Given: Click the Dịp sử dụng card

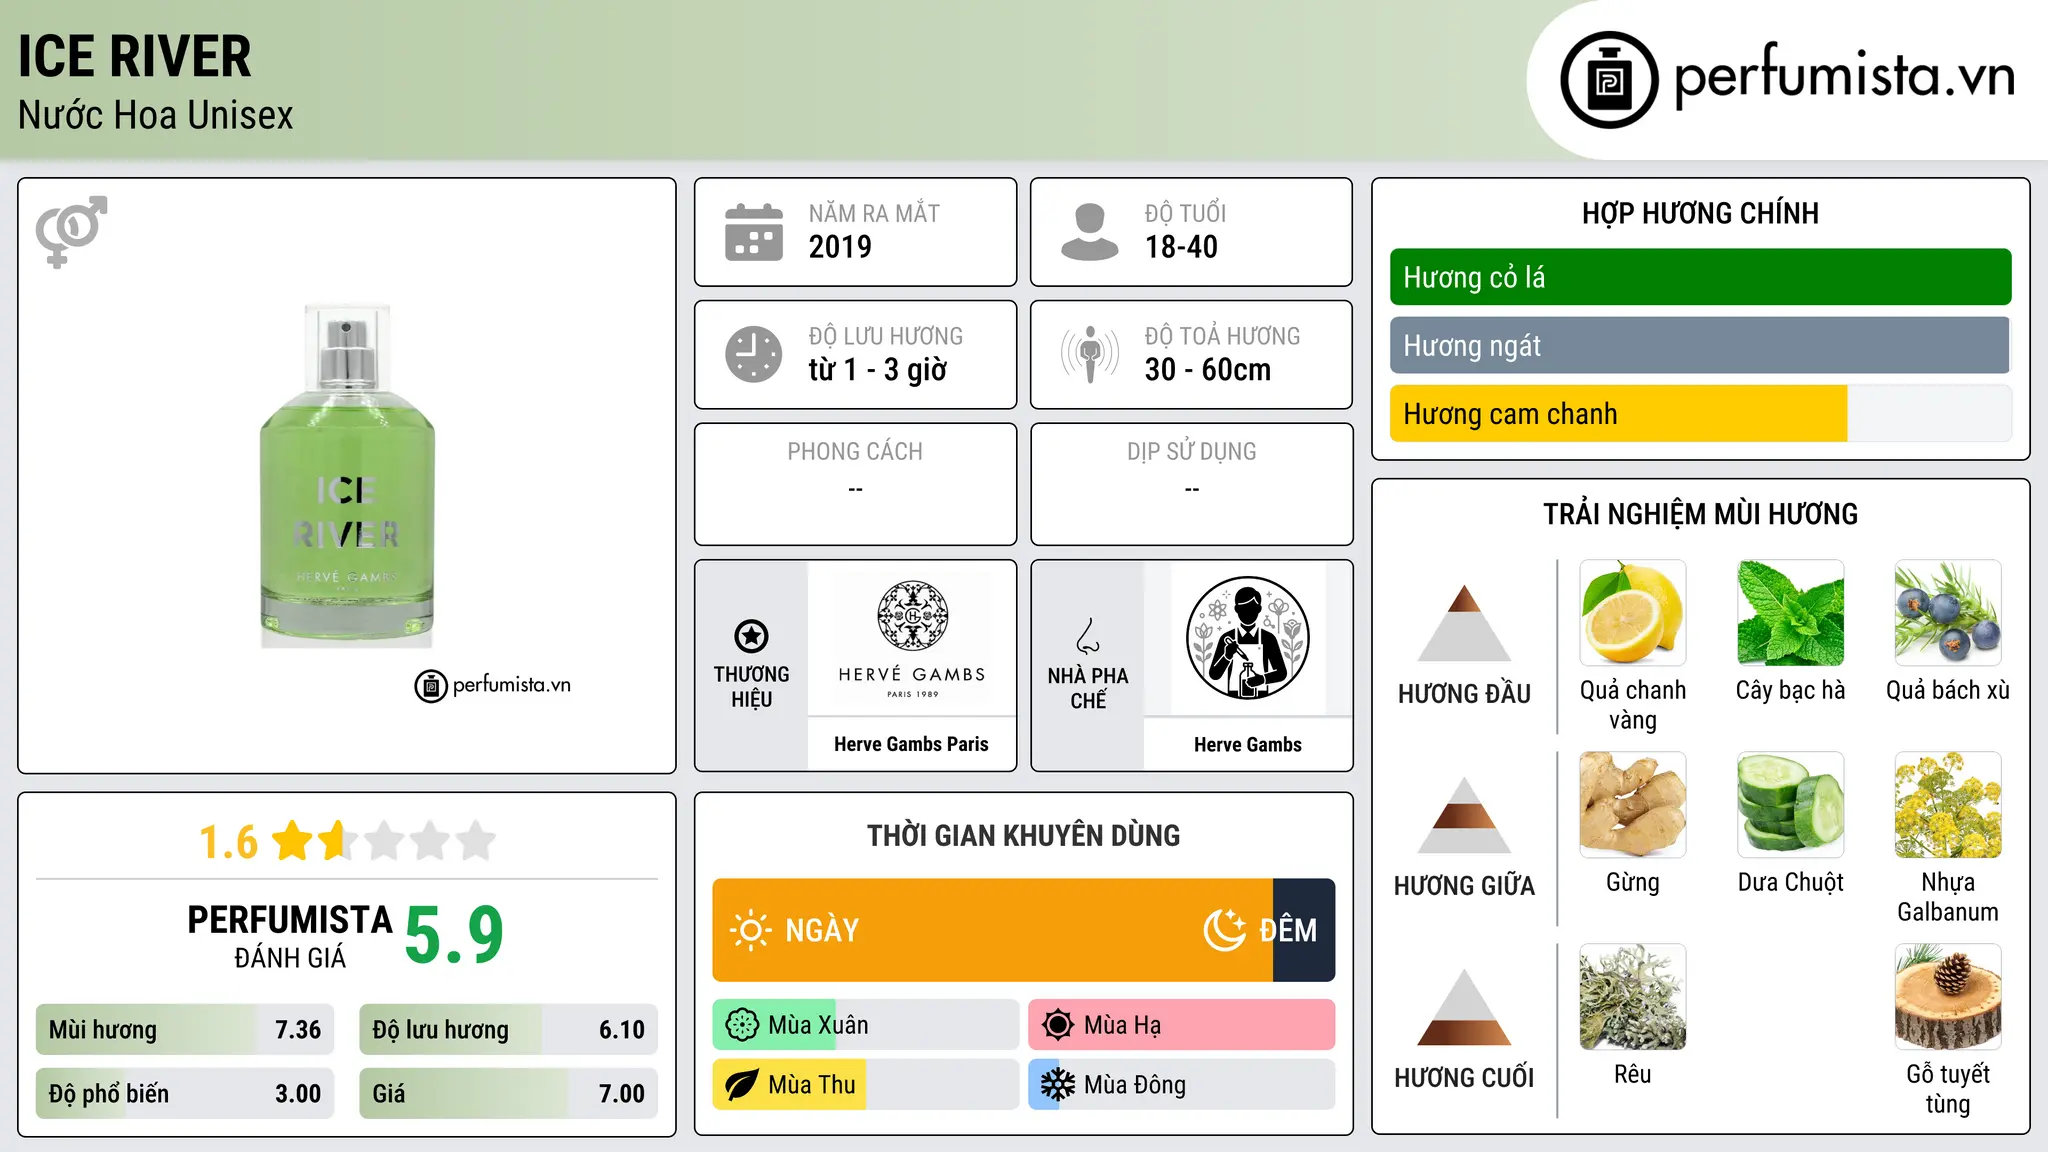Looking at the screenshot, I should pyautogui.click(x=1191, y=484).
